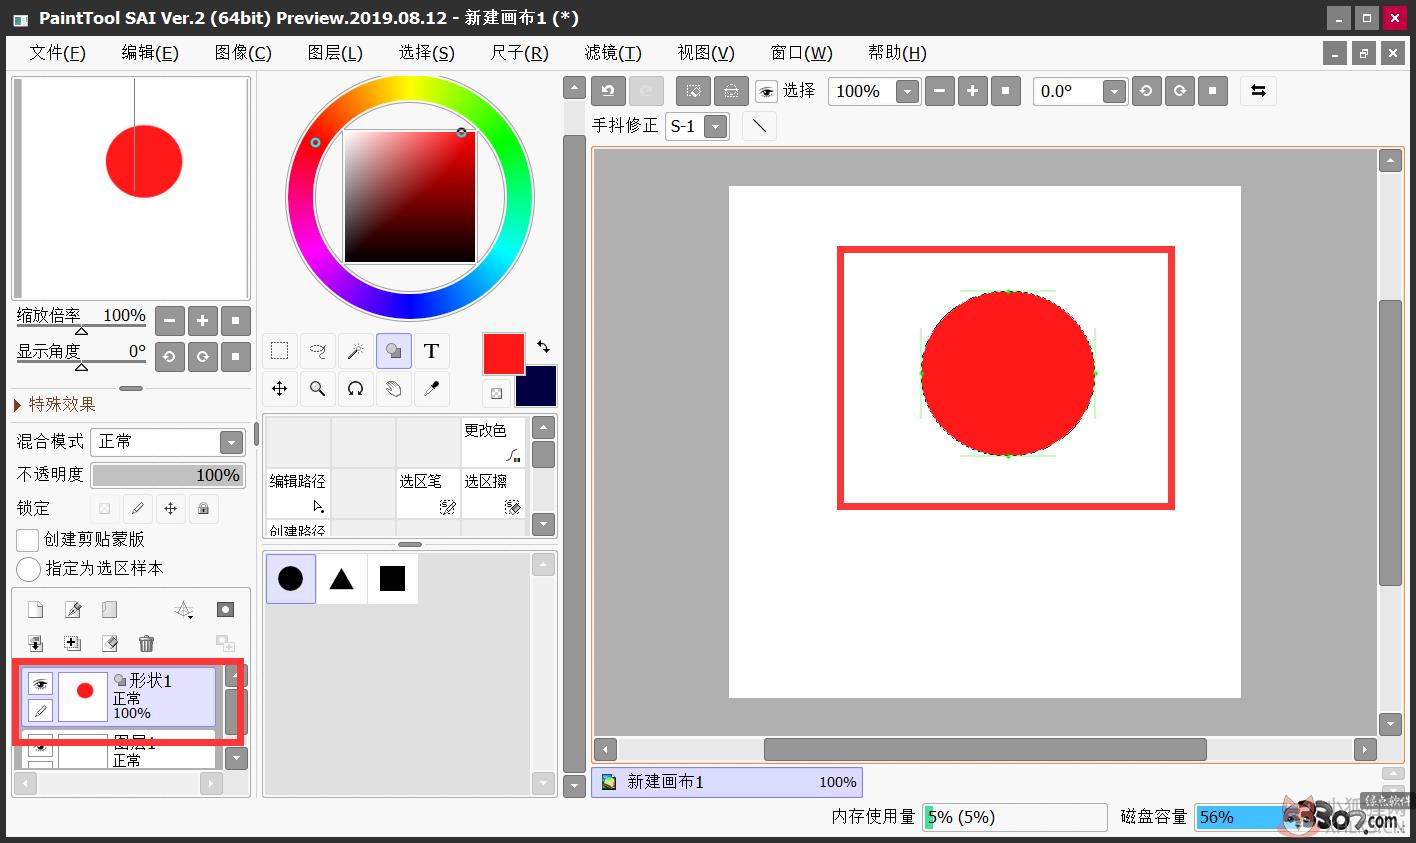Viewport: 1416px width, 843px height.
Task: Click the transparent color button
Action: 496,393
